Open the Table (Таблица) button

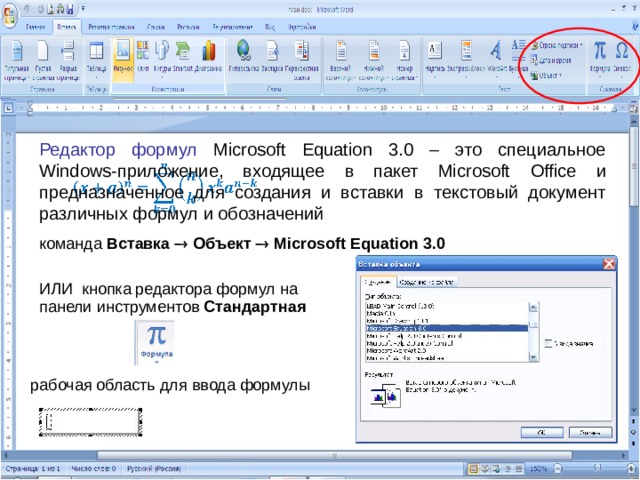pyautogui.click(x=96, y=60)
